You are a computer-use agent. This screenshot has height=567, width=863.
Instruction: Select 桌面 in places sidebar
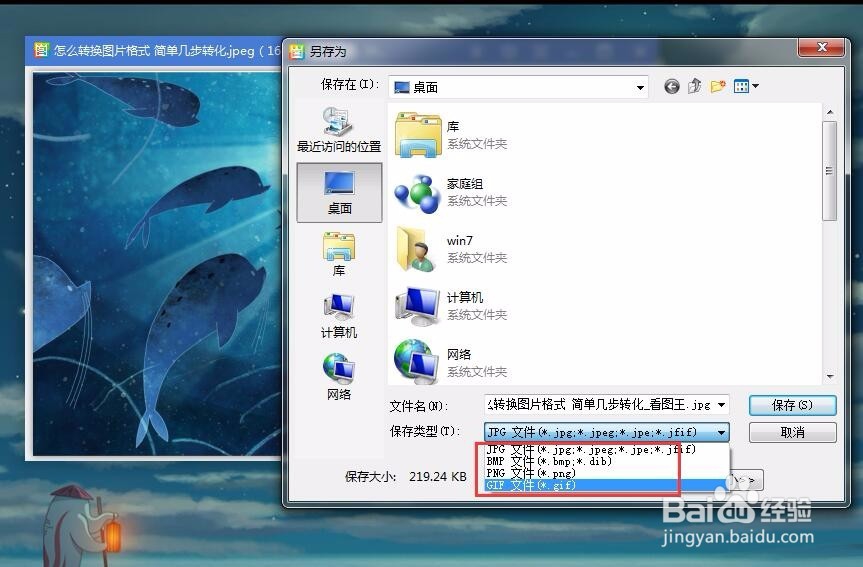339,193
